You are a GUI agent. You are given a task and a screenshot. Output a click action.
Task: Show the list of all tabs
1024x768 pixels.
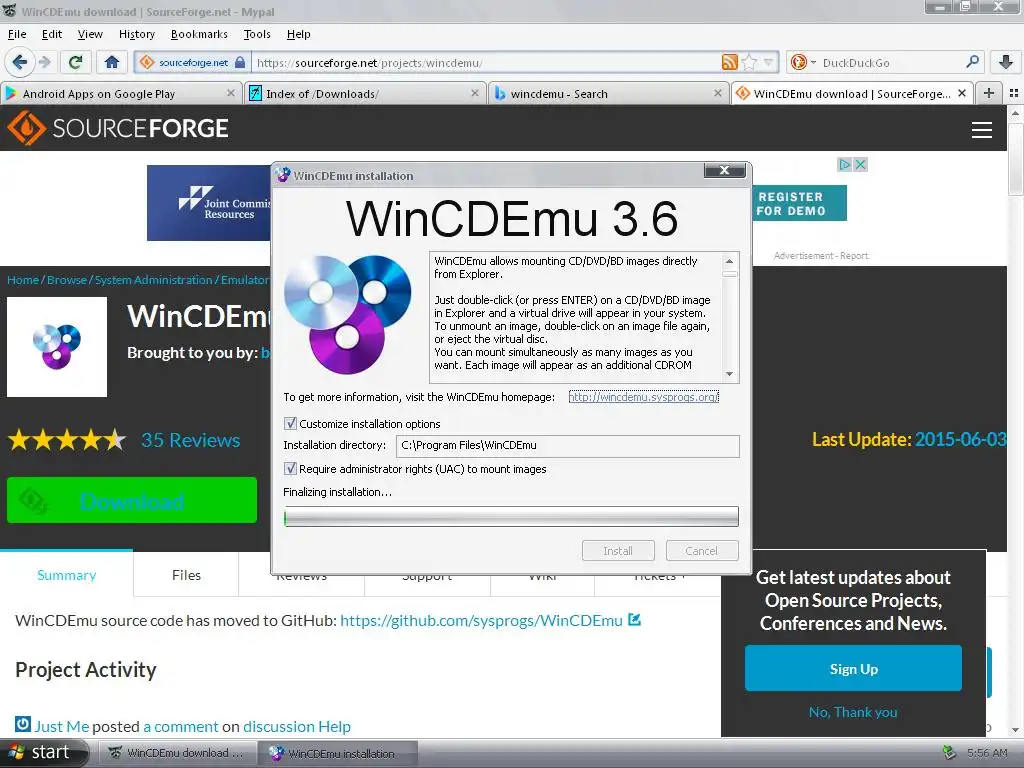[x=1014, y=93]
